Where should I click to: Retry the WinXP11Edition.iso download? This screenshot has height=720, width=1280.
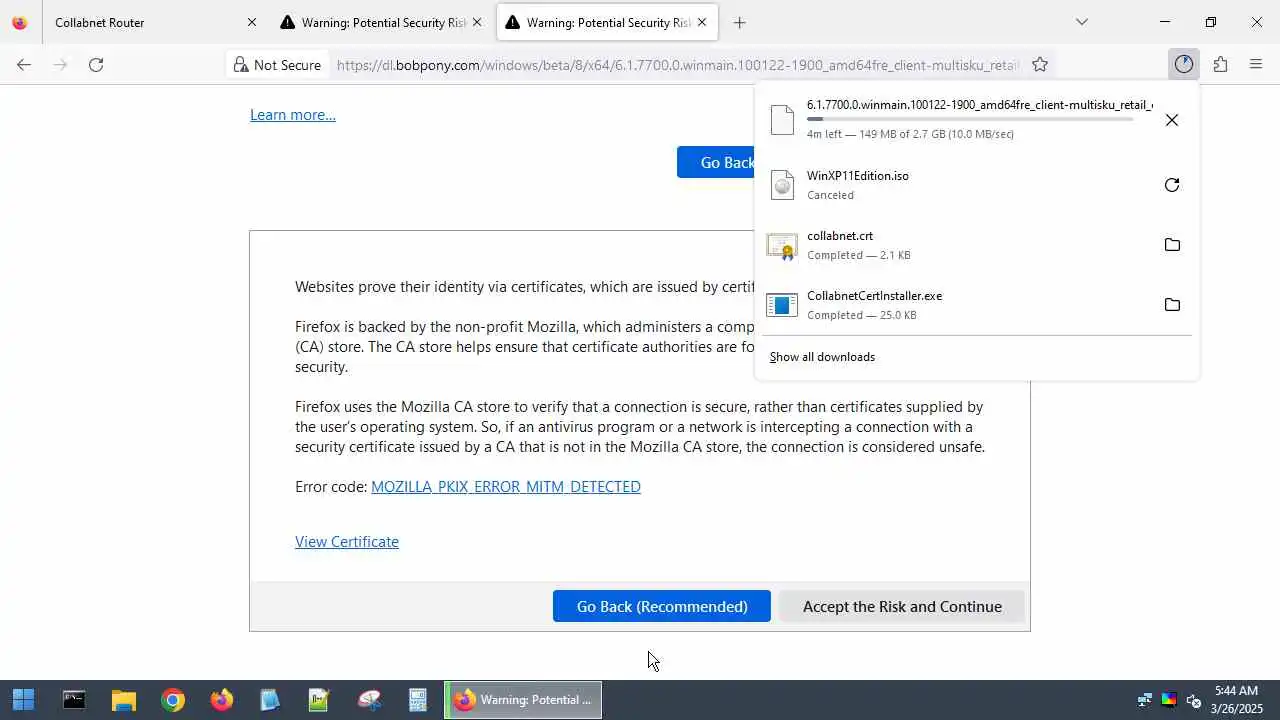[1172, 185]
